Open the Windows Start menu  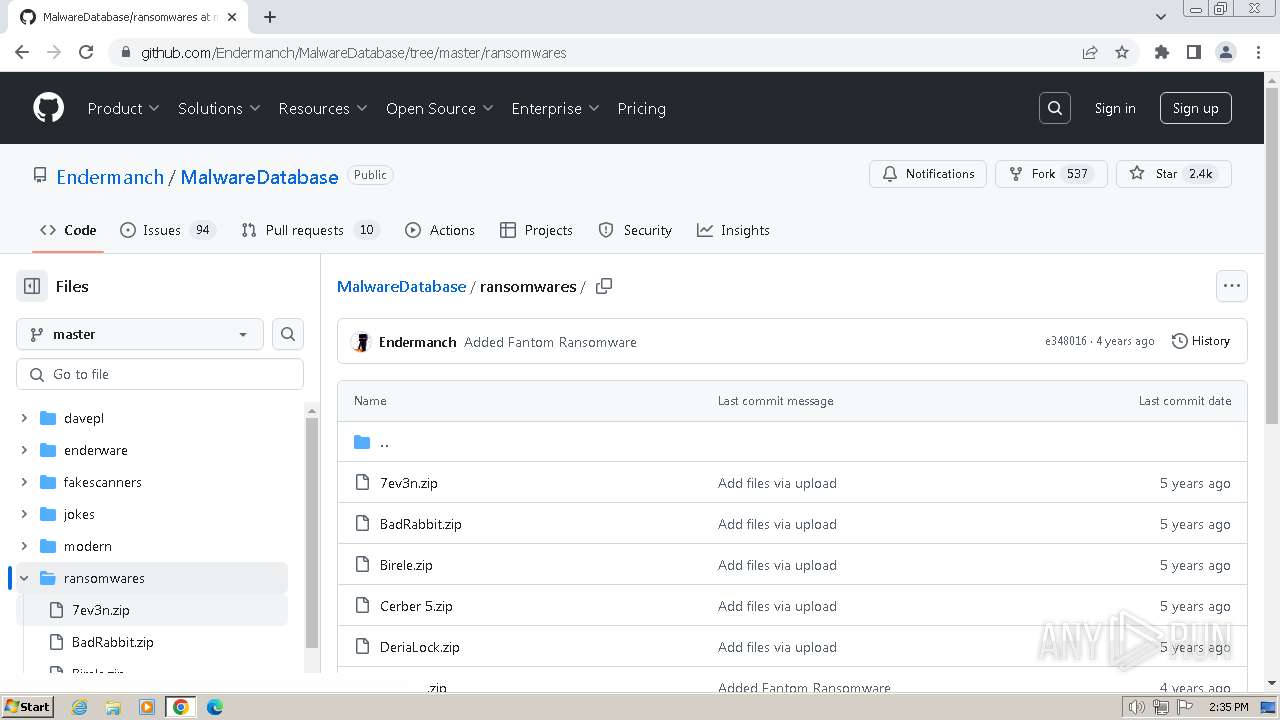[28, 707]
